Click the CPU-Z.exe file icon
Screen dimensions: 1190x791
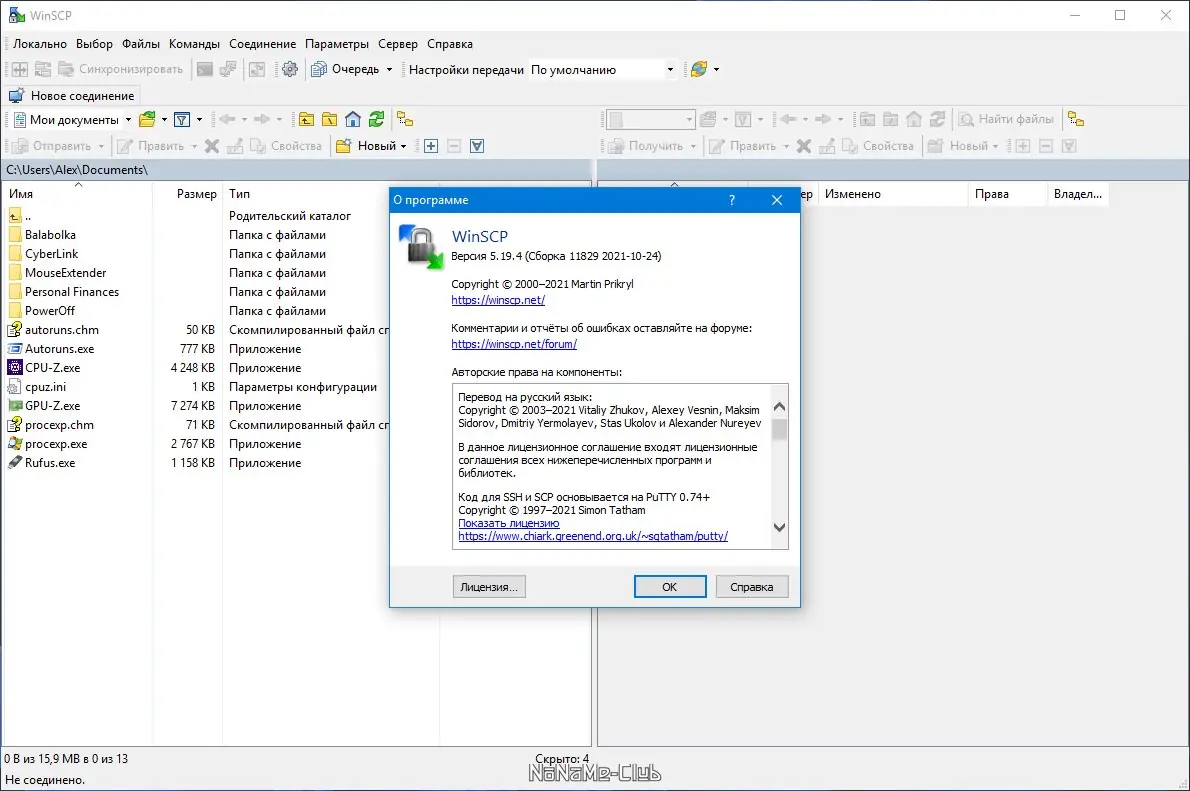14,367
